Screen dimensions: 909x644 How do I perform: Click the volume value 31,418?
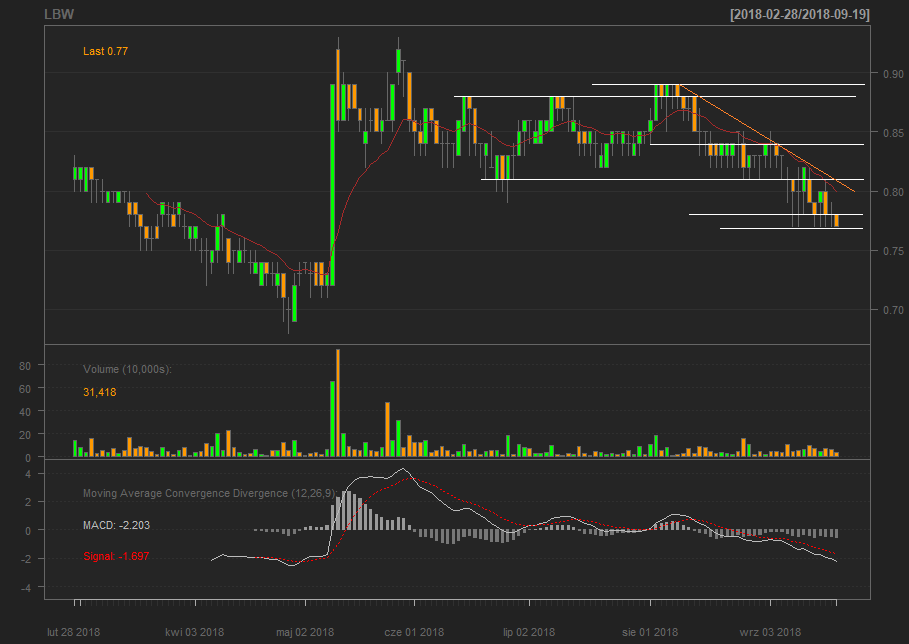click(x=100, y=392)
